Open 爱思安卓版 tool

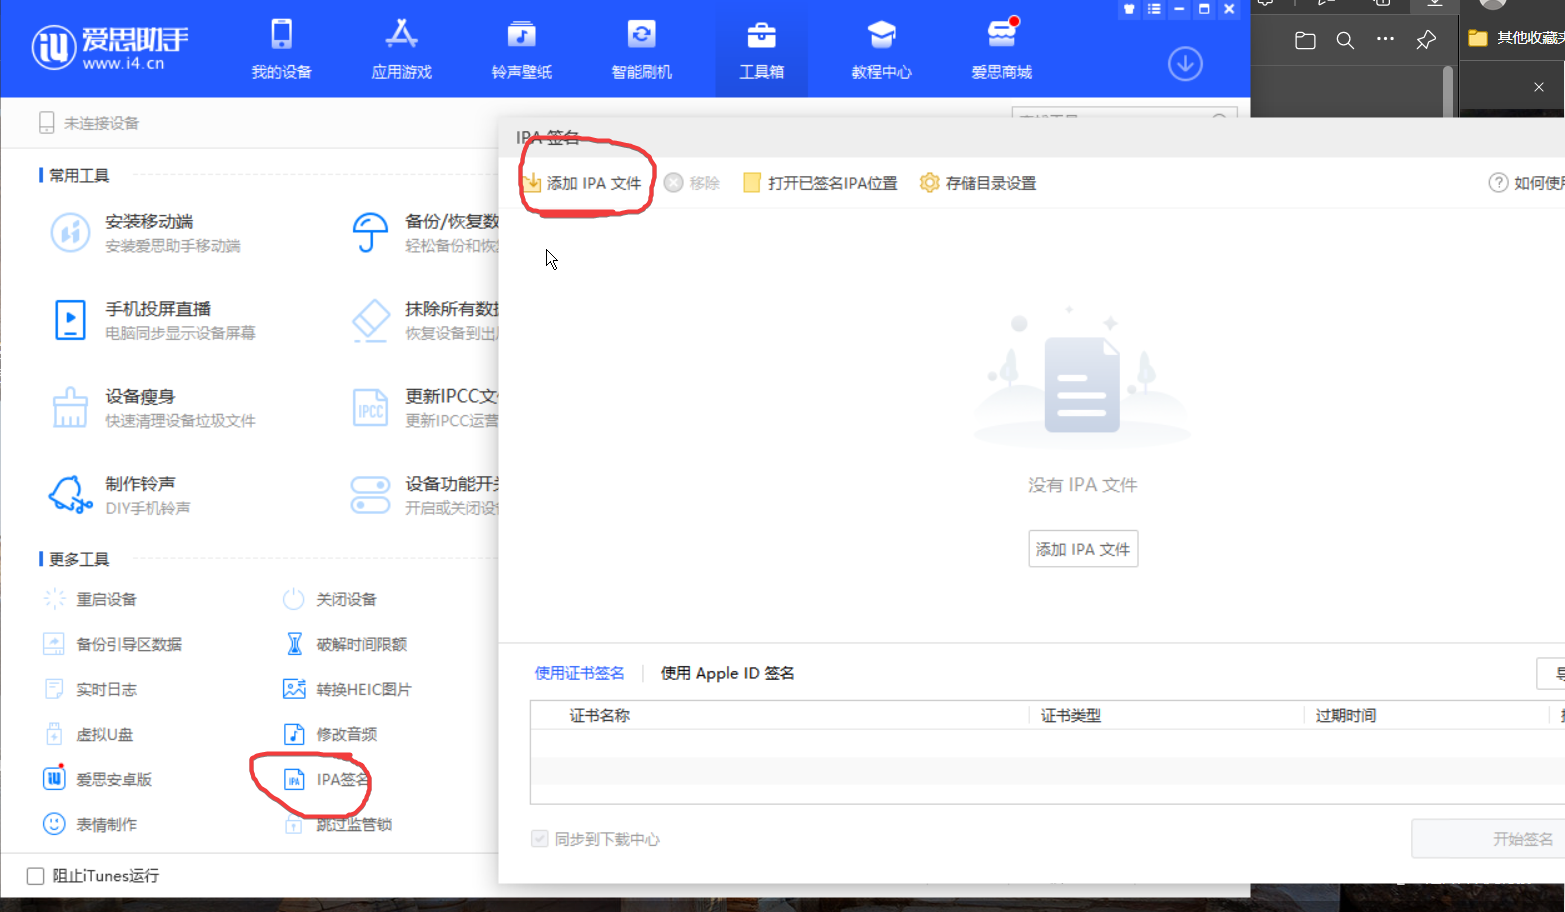(98, 779)
